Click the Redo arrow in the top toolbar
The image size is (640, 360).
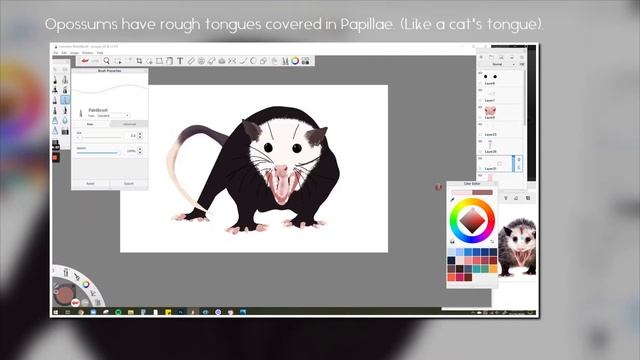[96, 61]
